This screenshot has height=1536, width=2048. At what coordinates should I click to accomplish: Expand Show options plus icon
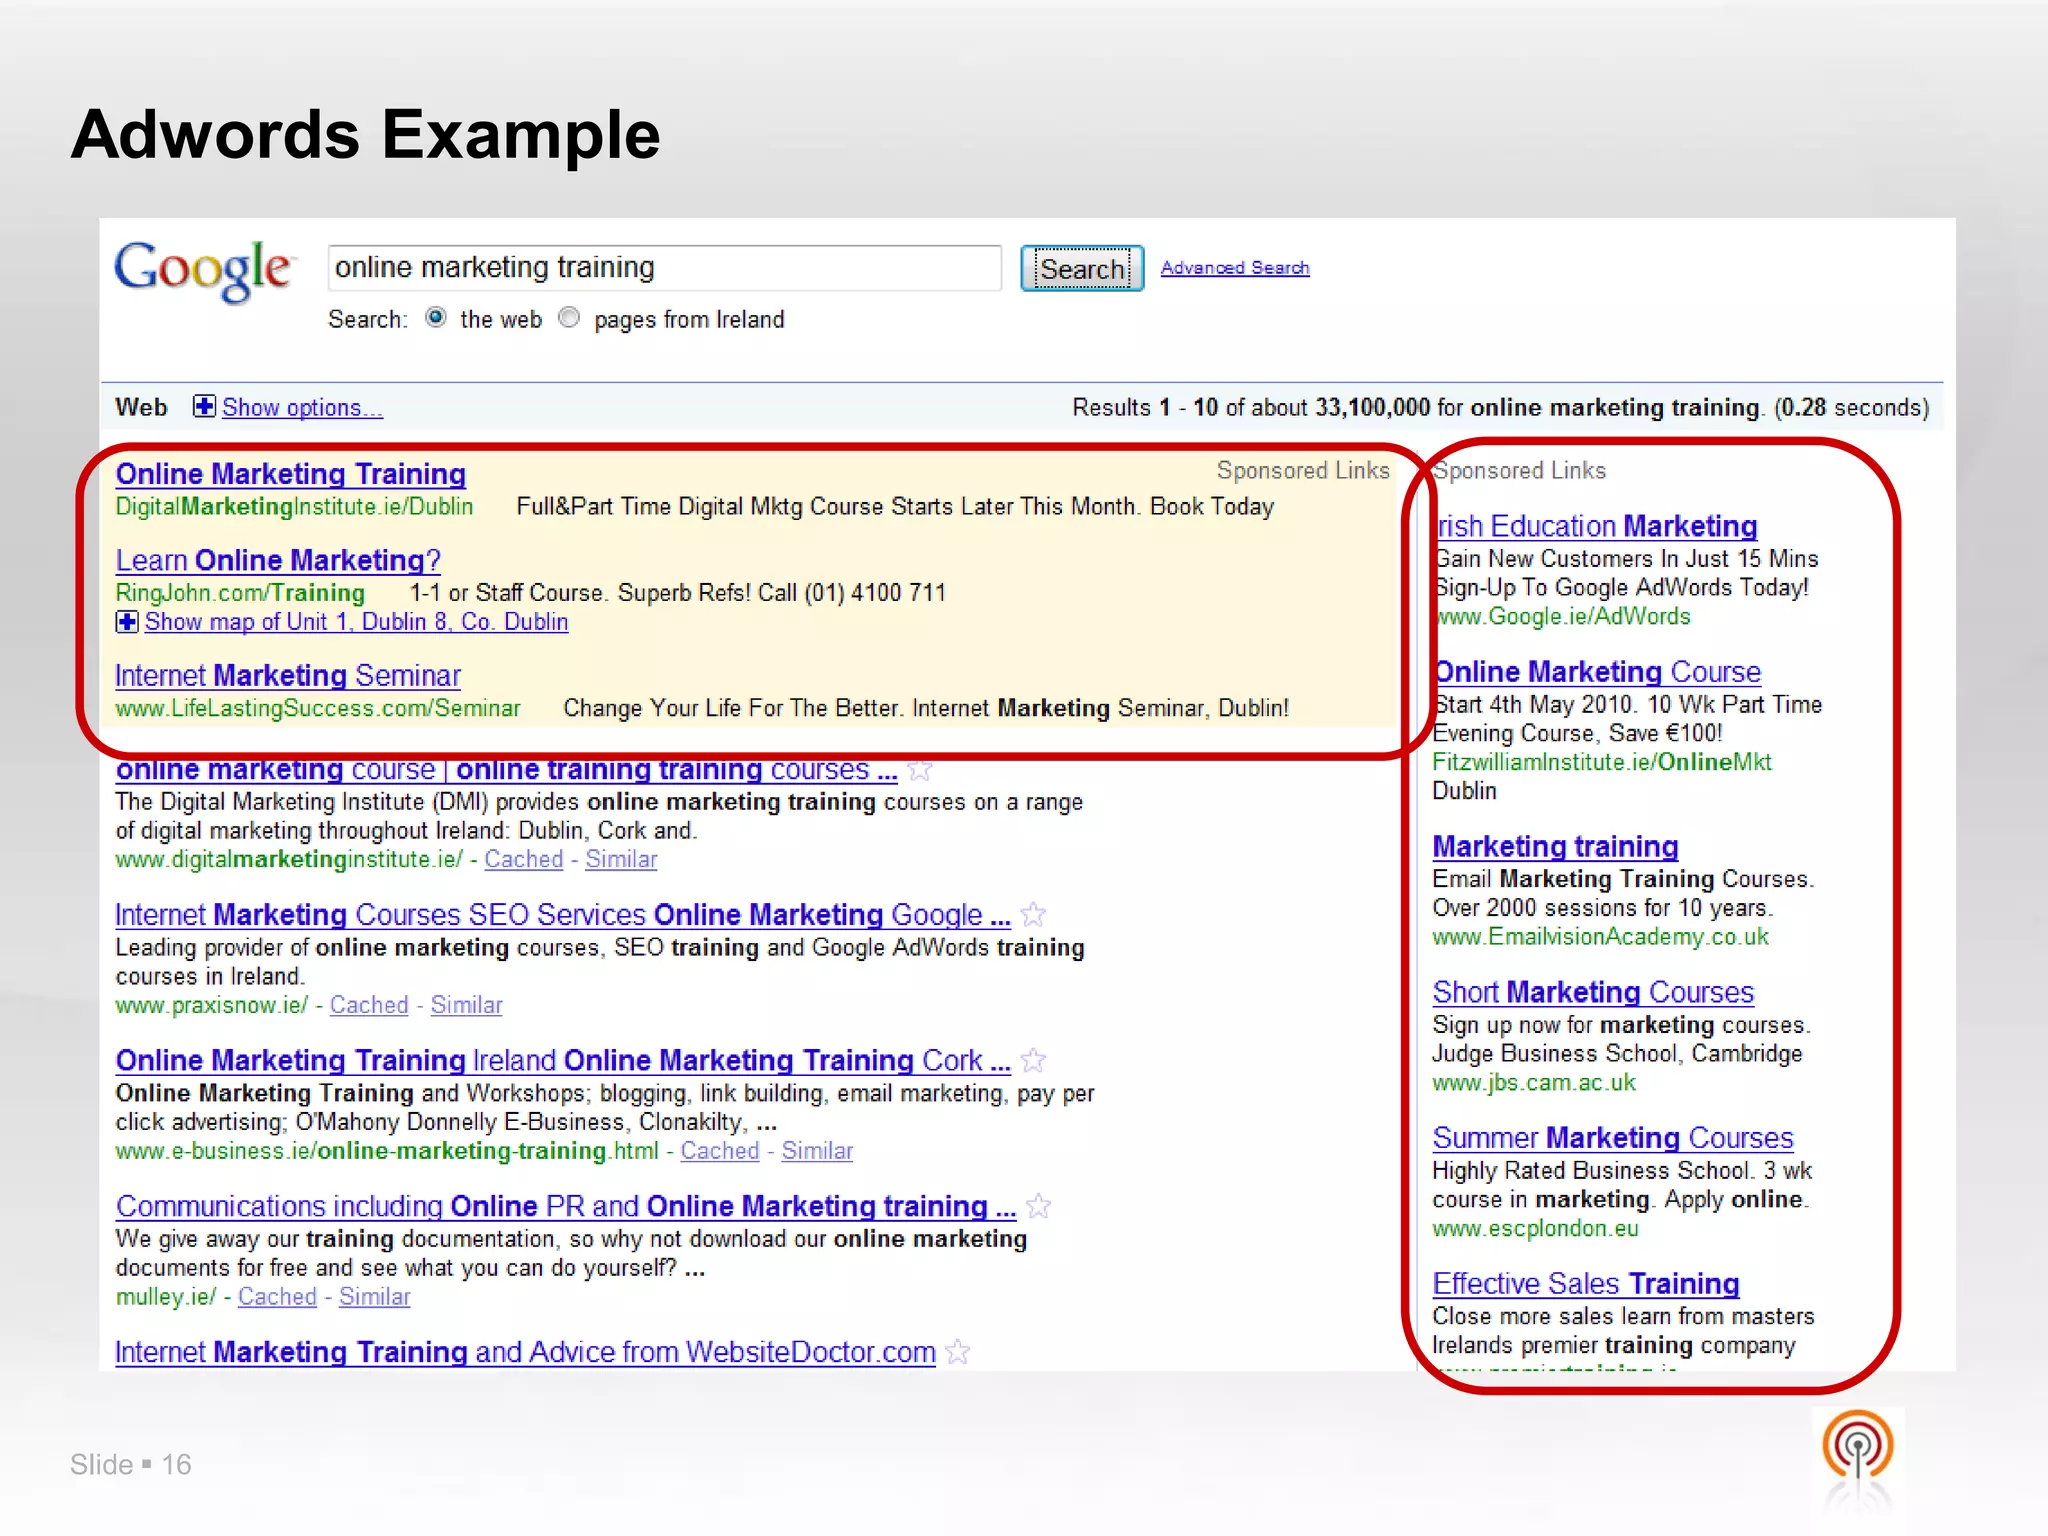point(204,406)
